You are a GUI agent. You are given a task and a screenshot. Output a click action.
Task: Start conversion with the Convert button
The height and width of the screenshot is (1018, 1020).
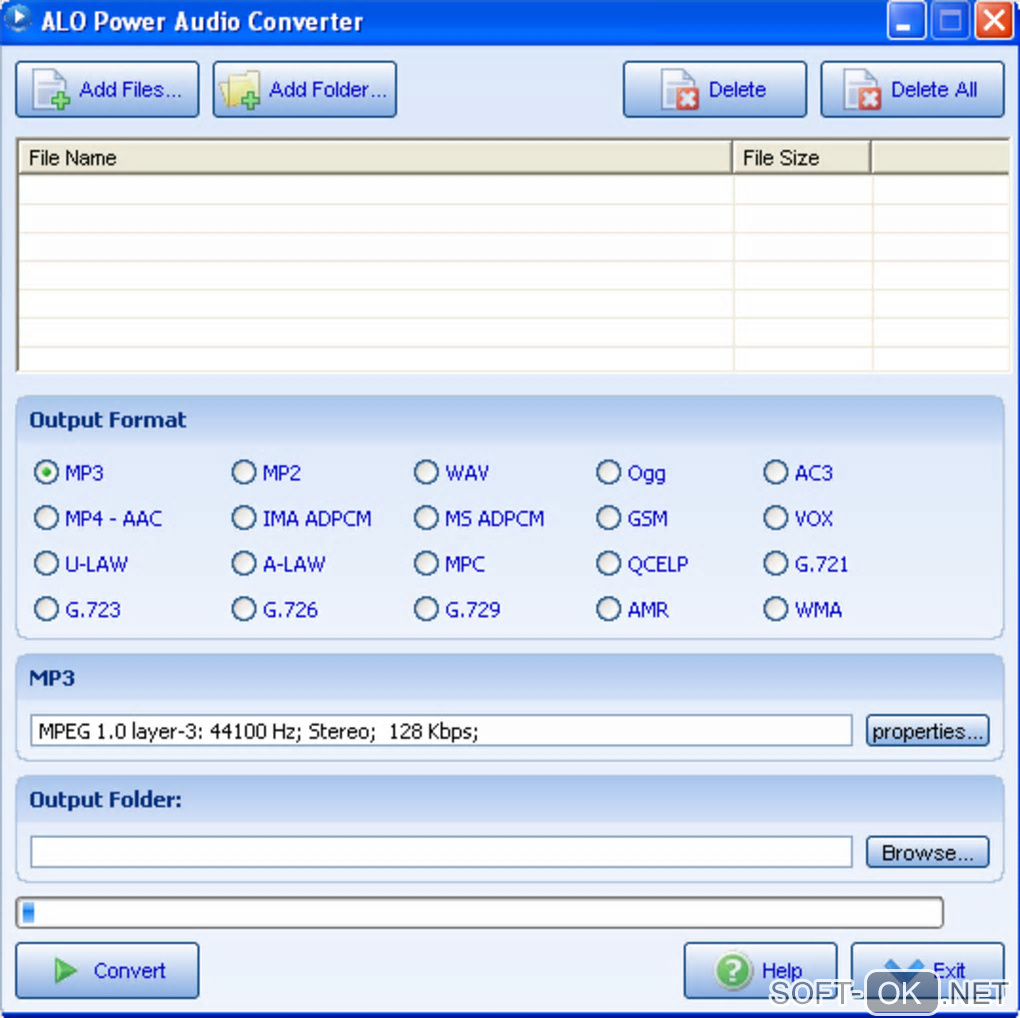107,970
